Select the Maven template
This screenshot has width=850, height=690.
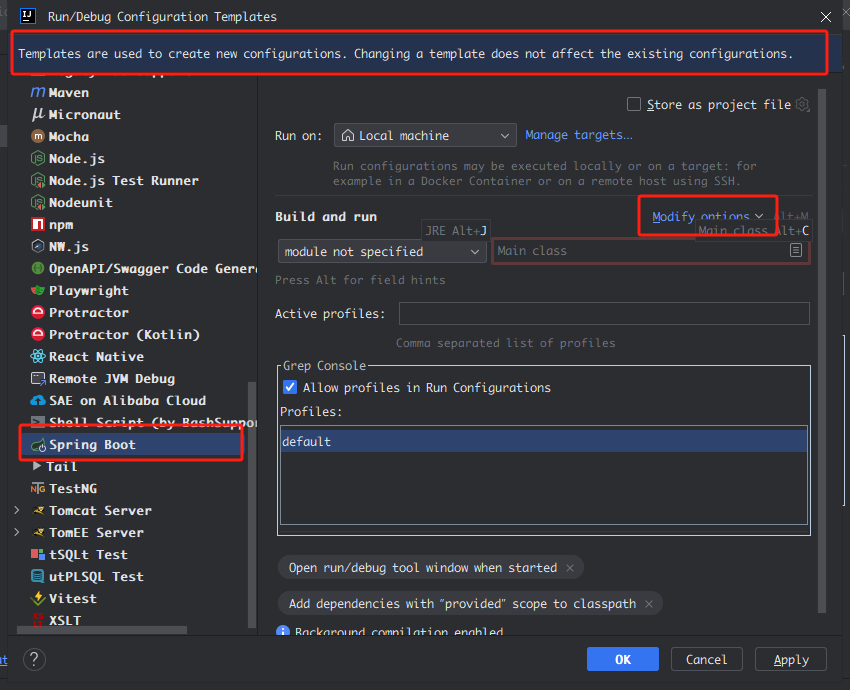[68, 93]
